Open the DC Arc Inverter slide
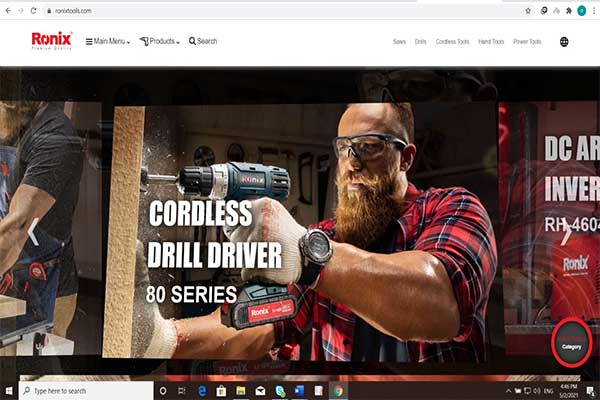This screenshot has width=600, height=400. [x=549, y=228]
